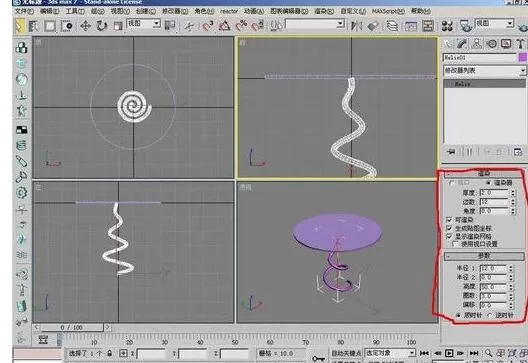
Task: Open the 编辑 menu
Action: 49,11
